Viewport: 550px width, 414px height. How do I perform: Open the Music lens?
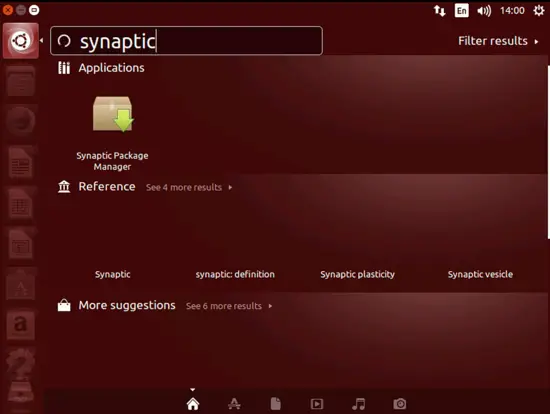(x=358, y=404)
